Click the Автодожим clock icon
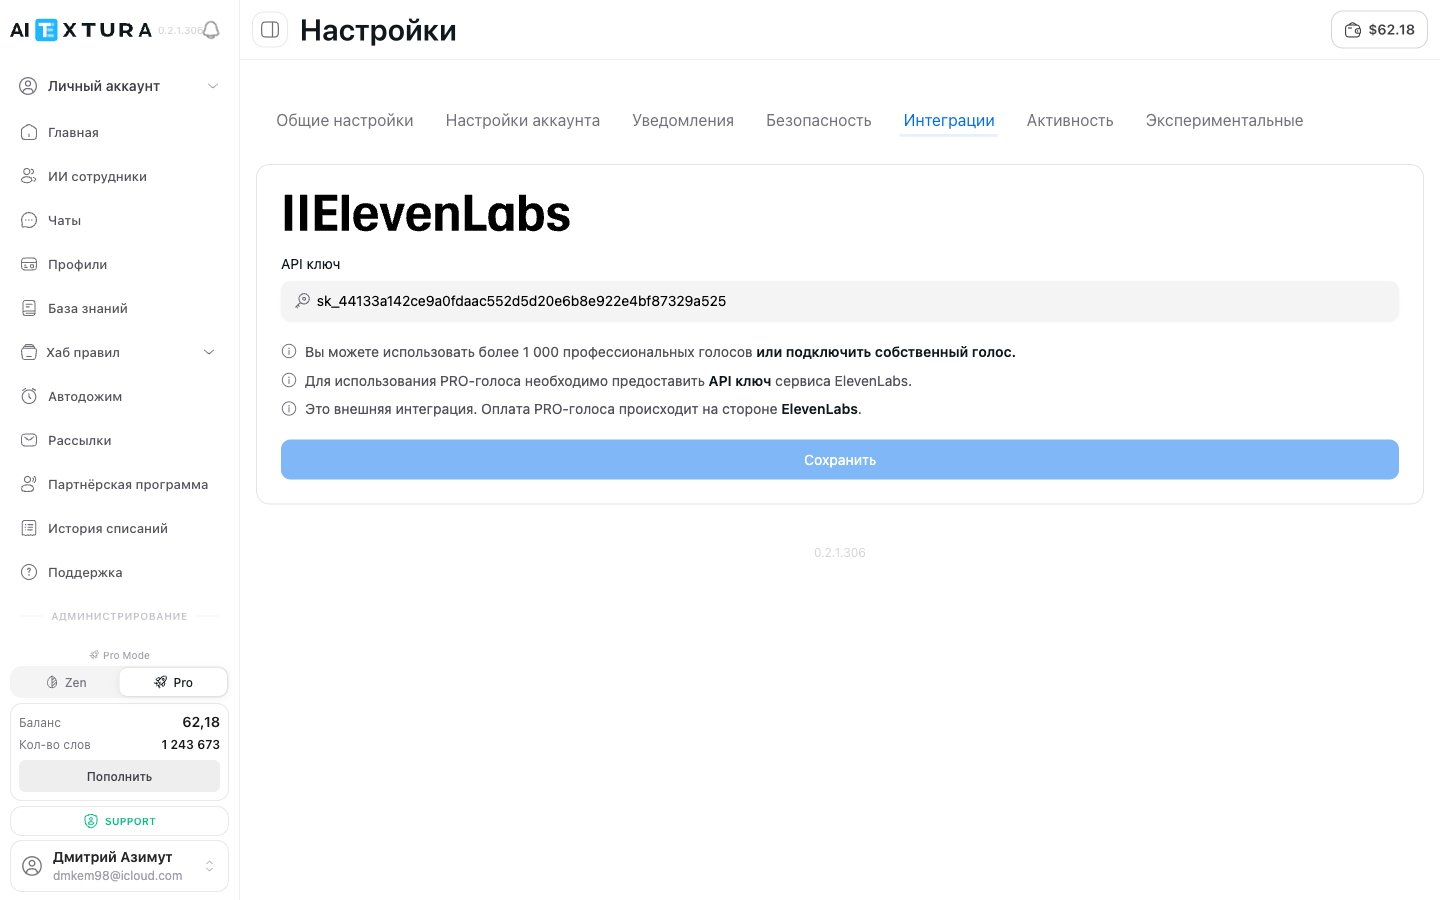Screen dimensions: 1440x900 point(29,396)
